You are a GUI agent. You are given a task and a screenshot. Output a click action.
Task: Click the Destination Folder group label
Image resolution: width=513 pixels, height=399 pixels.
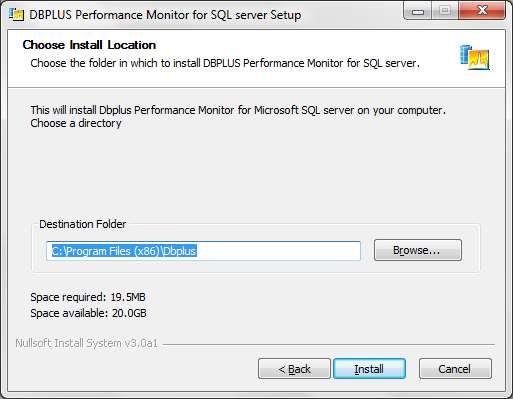coord(83,224)
